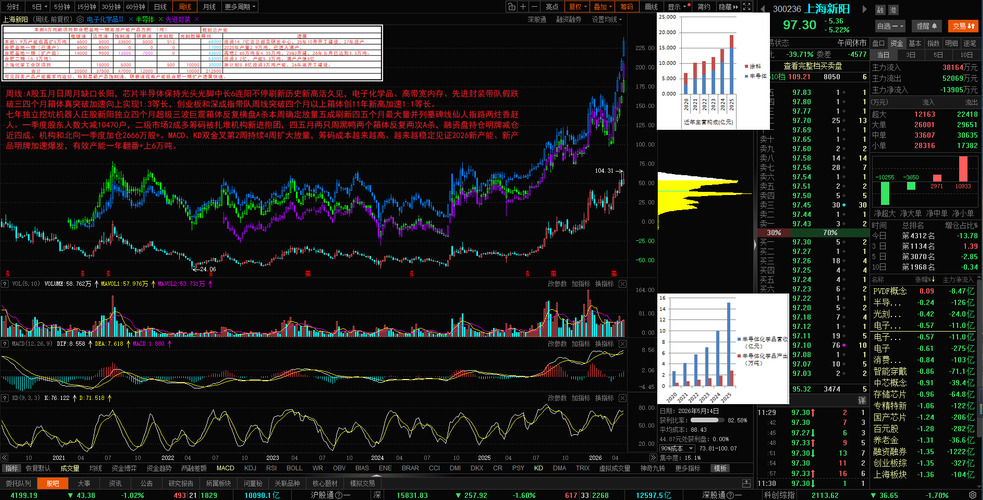
Task: Click the 提醒 alert button
Action: coord(926,26)
